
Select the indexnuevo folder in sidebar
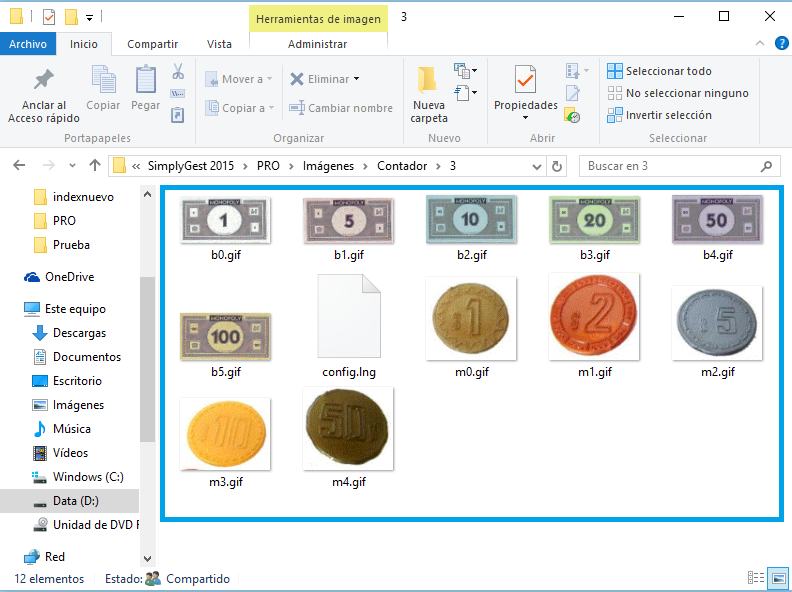click(x=74, y=197)
